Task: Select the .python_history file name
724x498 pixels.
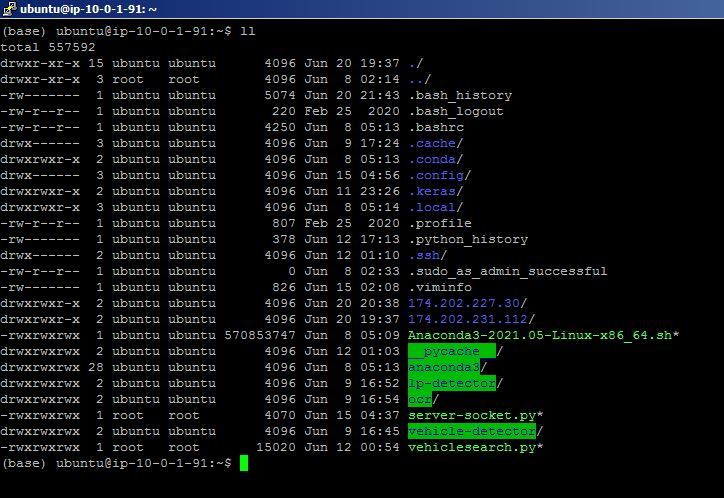Action: coord(468,240)
